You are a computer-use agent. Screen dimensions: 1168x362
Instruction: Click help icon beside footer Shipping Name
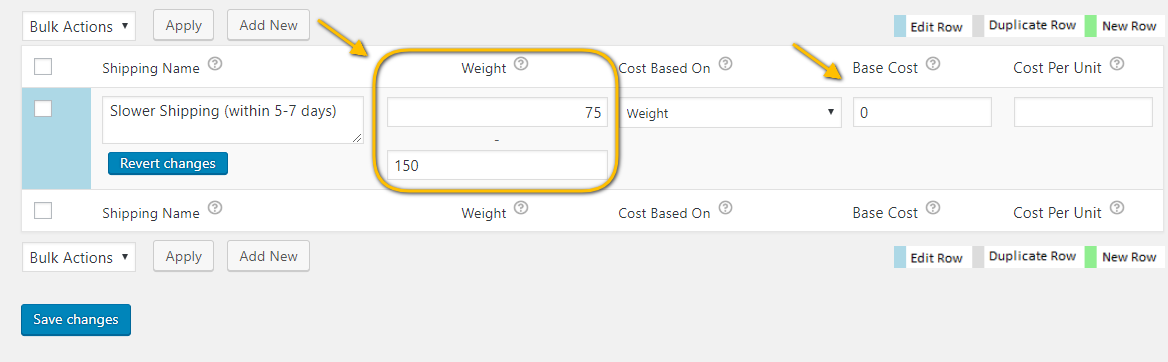click(216, 208)
